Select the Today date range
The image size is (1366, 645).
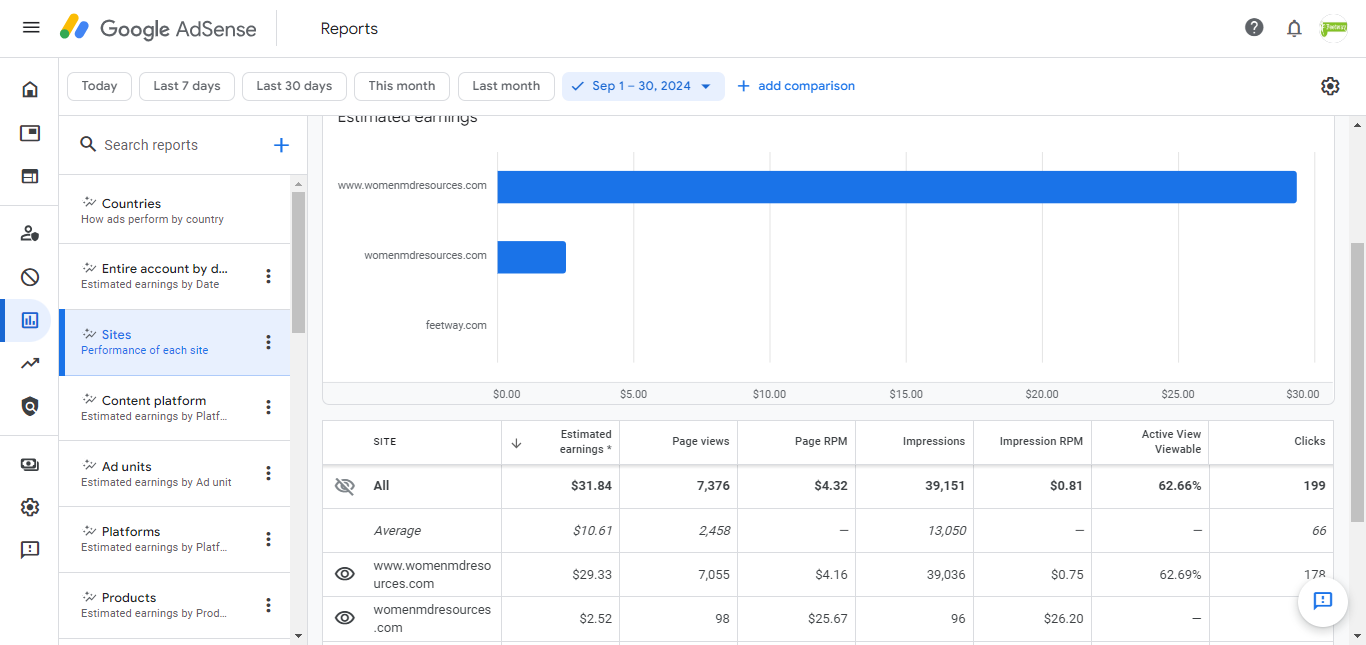(99, 86)
